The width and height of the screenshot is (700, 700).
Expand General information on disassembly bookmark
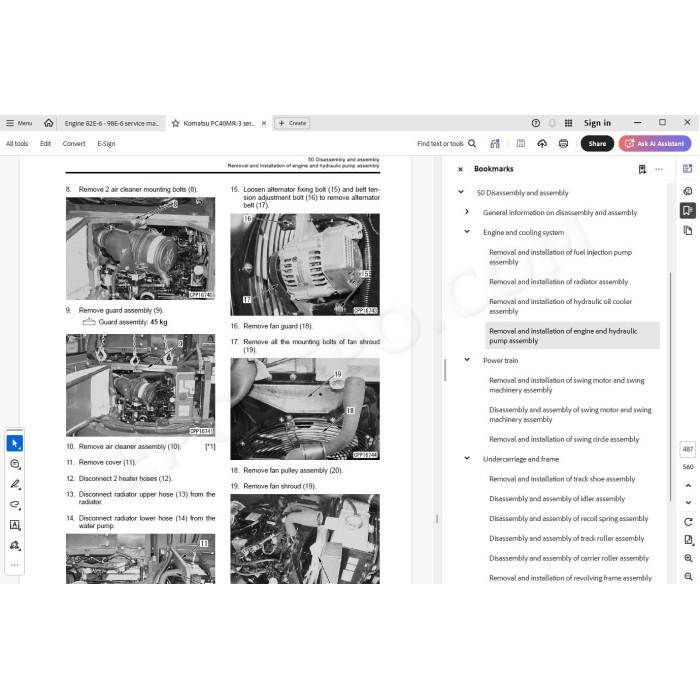pyautogui.click(x=467, y=212)
